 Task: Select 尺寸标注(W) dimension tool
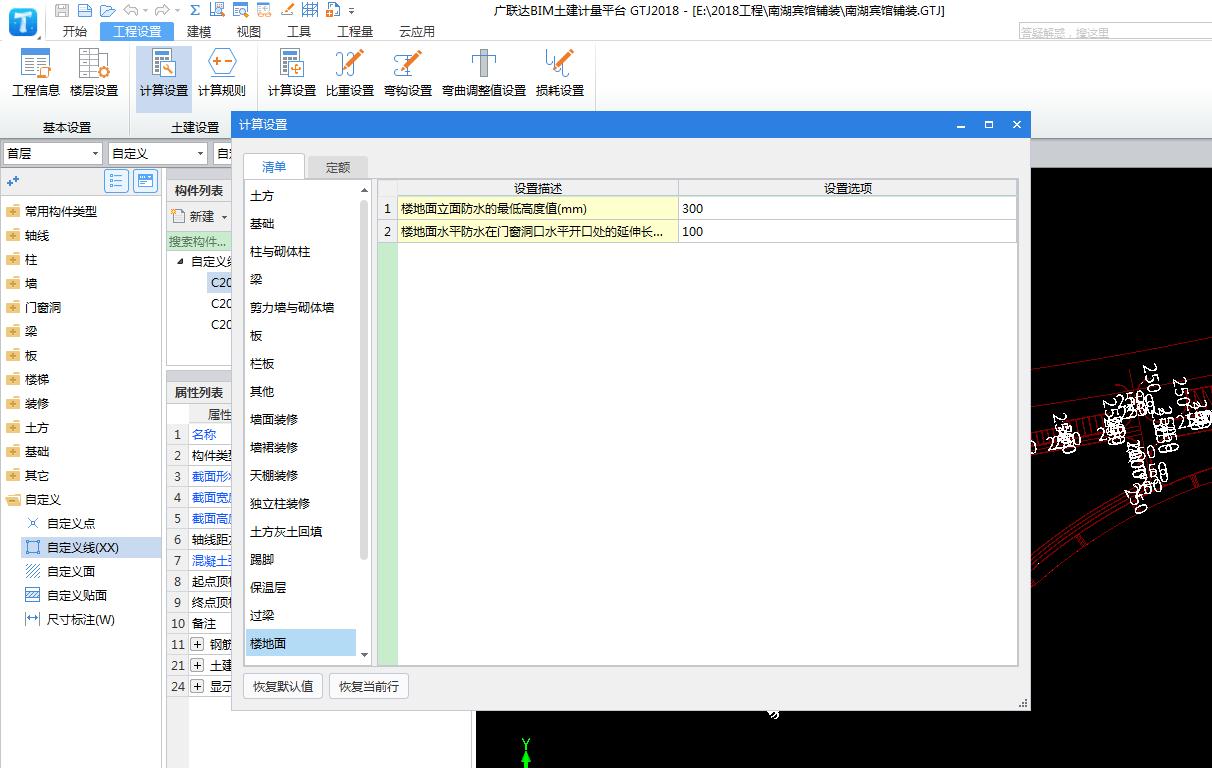70,619
